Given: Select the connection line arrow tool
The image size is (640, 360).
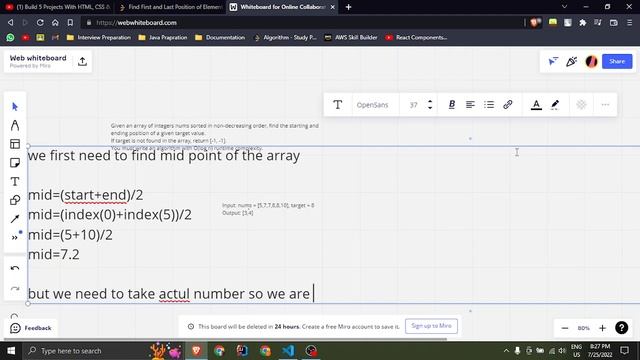Looking at the screenshot, I should coord(15,219).
